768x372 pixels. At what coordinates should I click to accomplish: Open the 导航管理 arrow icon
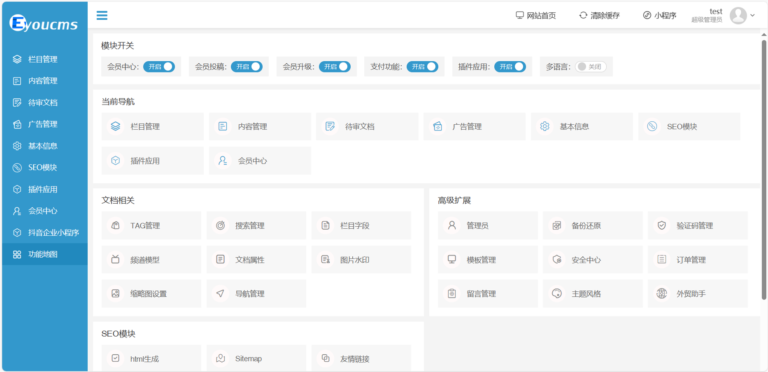(220, 294)
